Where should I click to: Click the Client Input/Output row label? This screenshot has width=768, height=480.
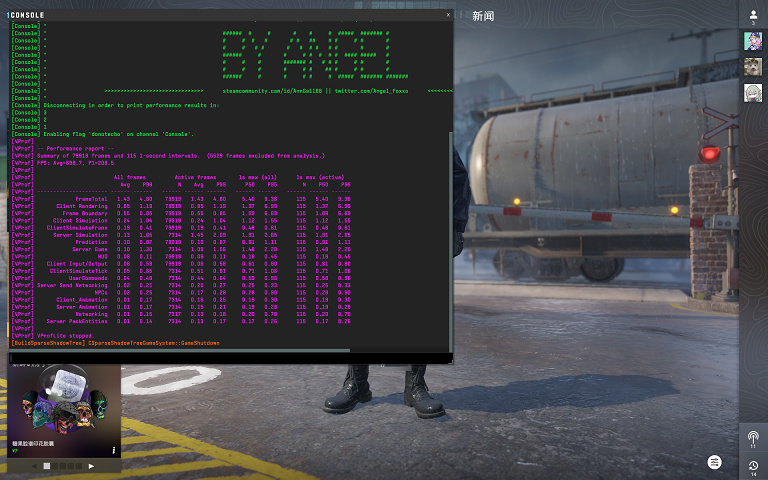click(x=77, y=264)
